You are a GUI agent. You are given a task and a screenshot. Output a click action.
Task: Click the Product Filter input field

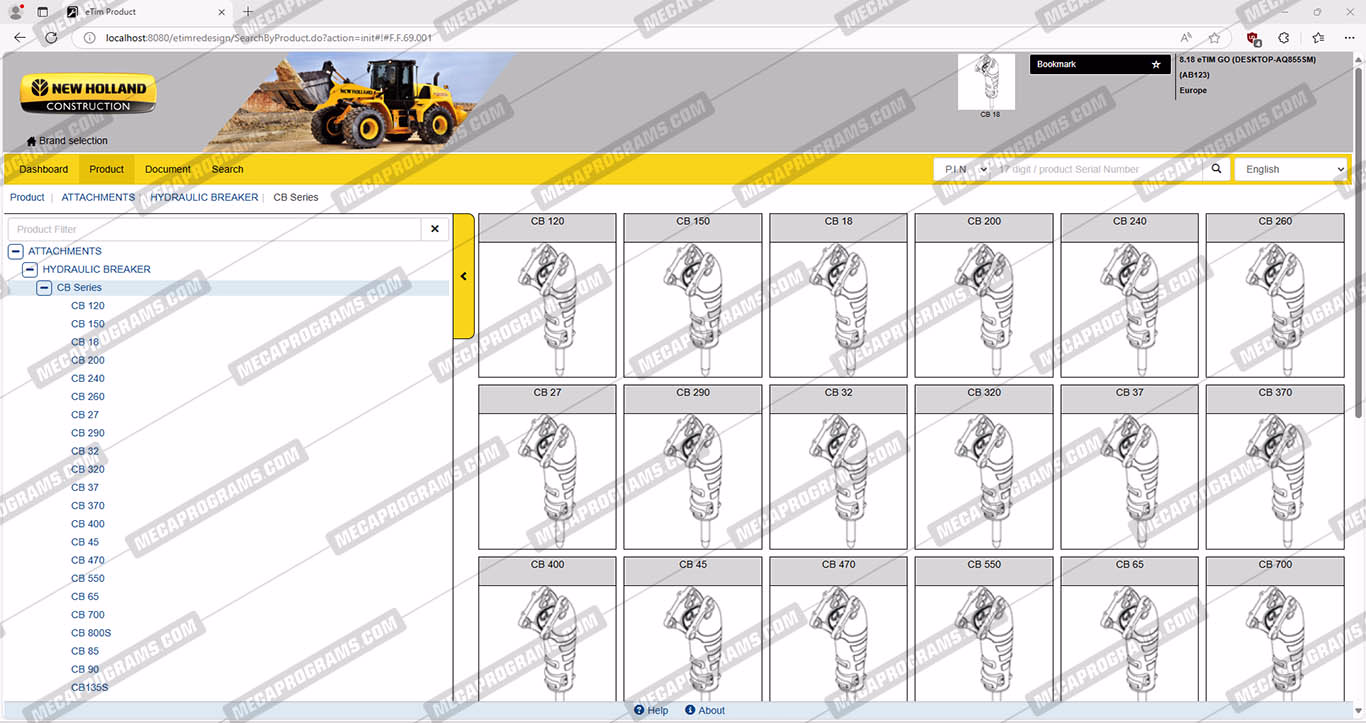point(215,229)
